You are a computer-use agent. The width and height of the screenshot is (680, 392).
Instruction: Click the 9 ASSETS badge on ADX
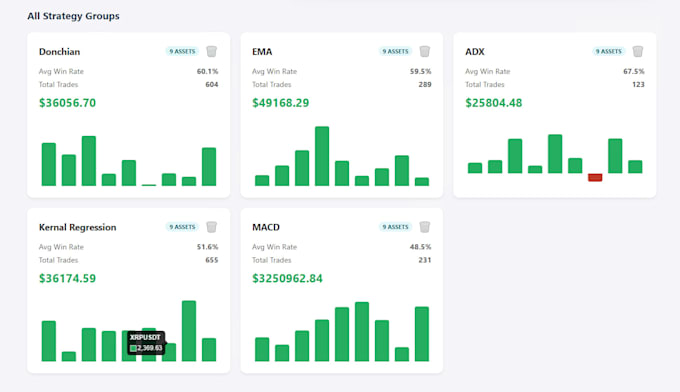click(x=608, y=52)
